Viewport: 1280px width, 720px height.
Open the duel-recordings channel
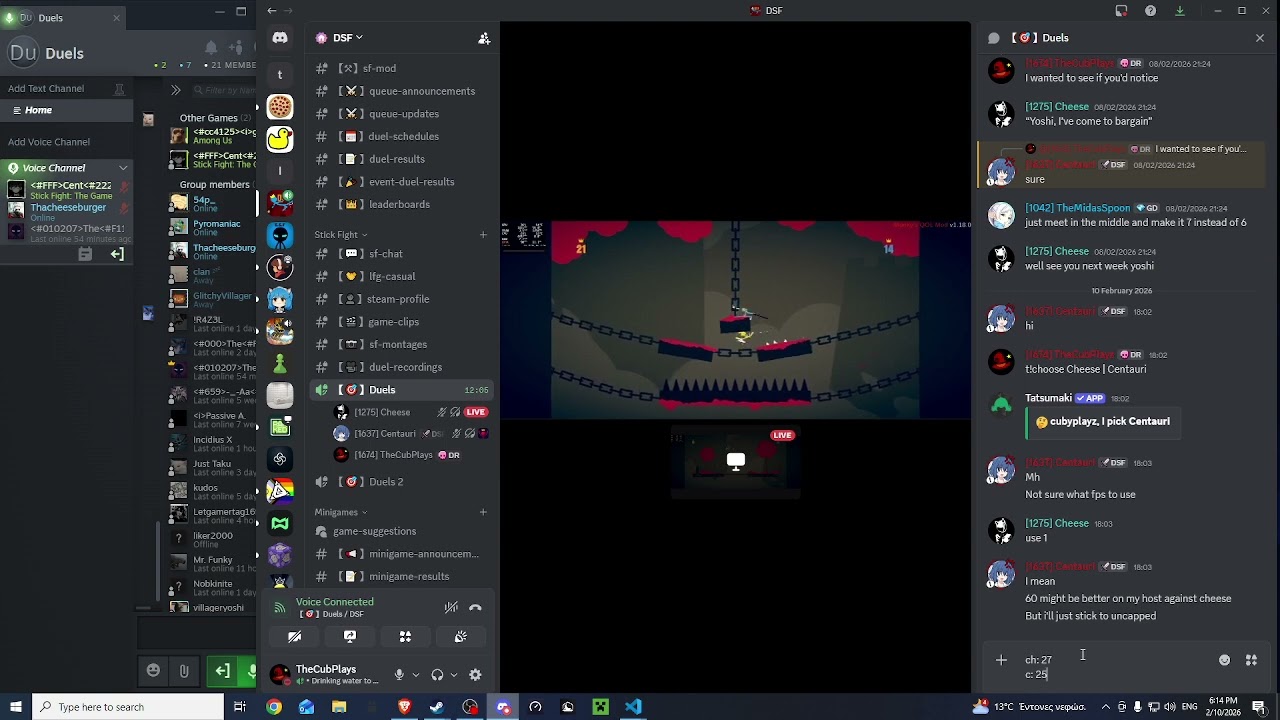(401, 367)
